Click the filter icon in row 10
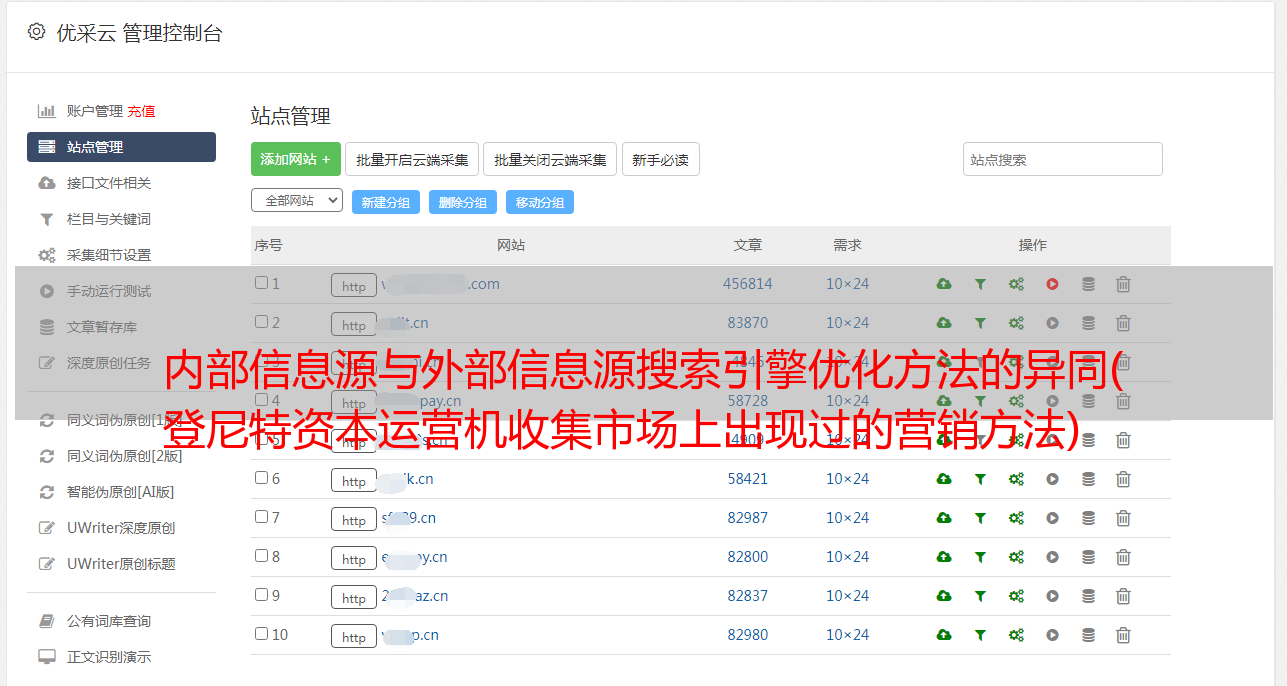 click(x=980, y=635)
